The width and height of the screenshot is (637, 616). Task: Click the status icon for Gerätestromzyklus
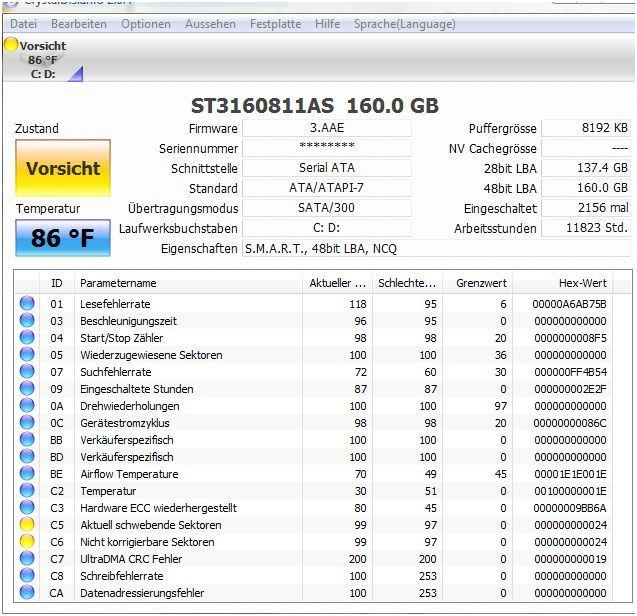pos(27,423)
